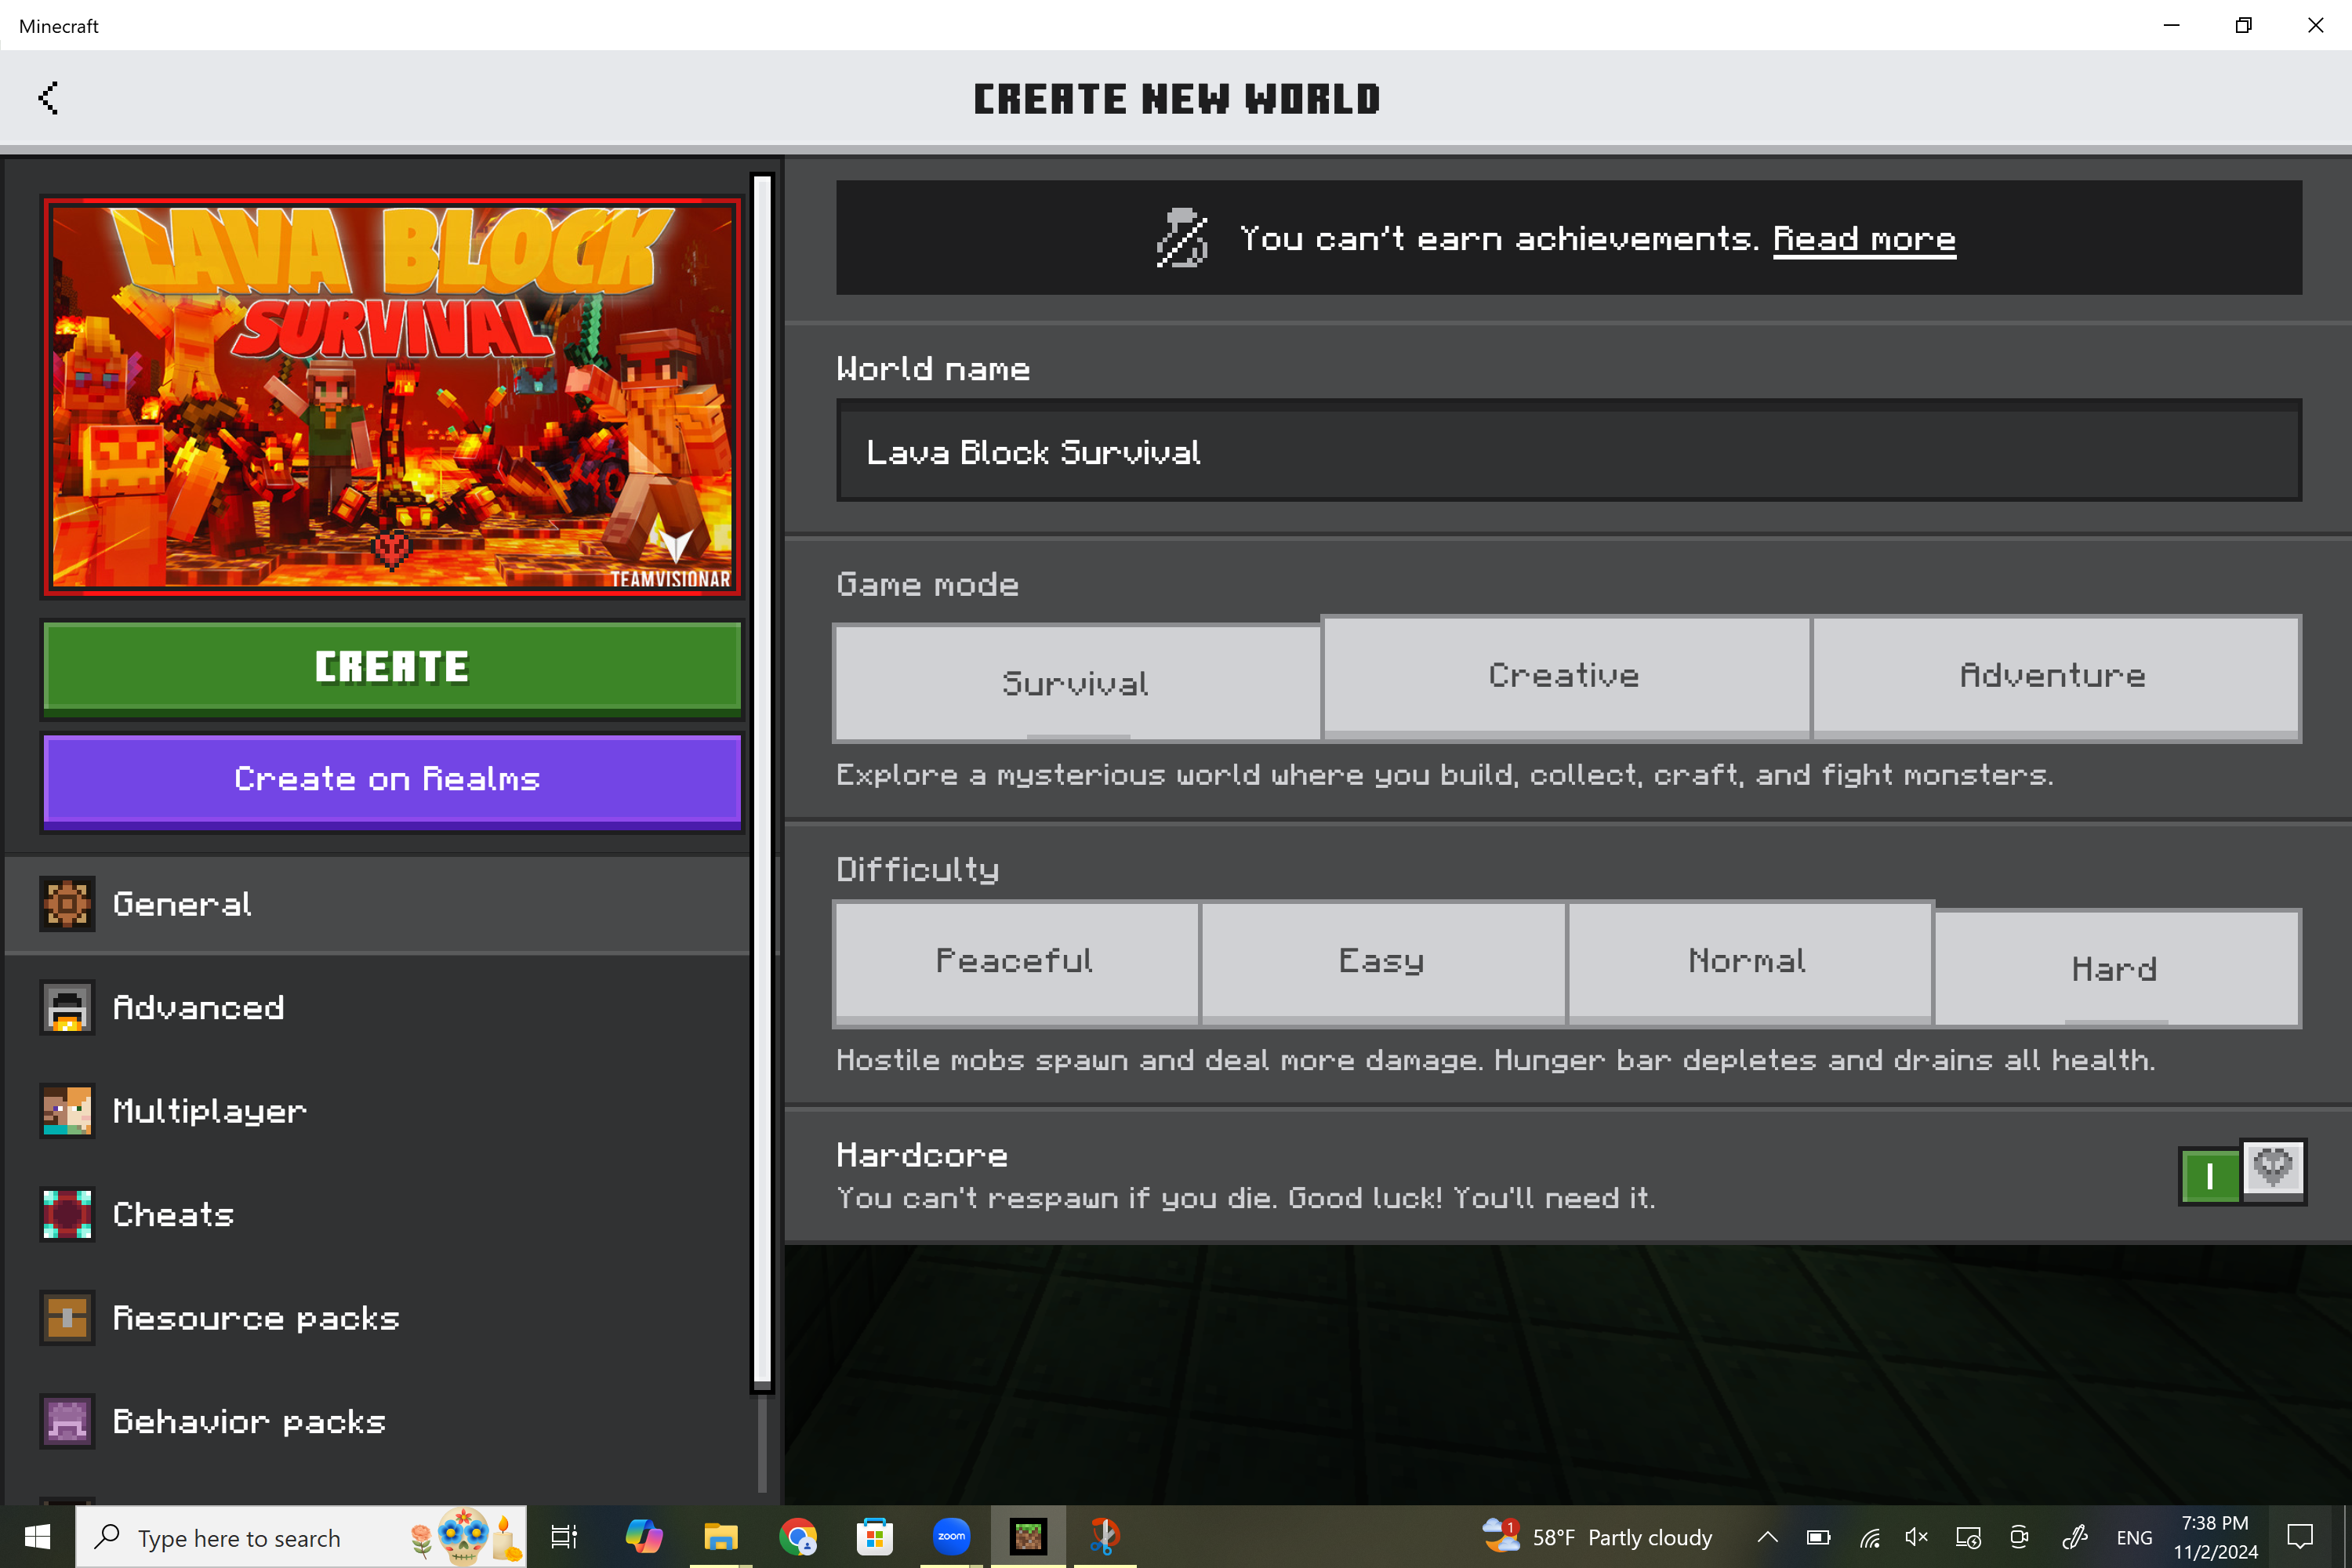Viewport: 2352px width, 1568px height.
Task: Set difficulty to Normal
Action: point(1748,961)
